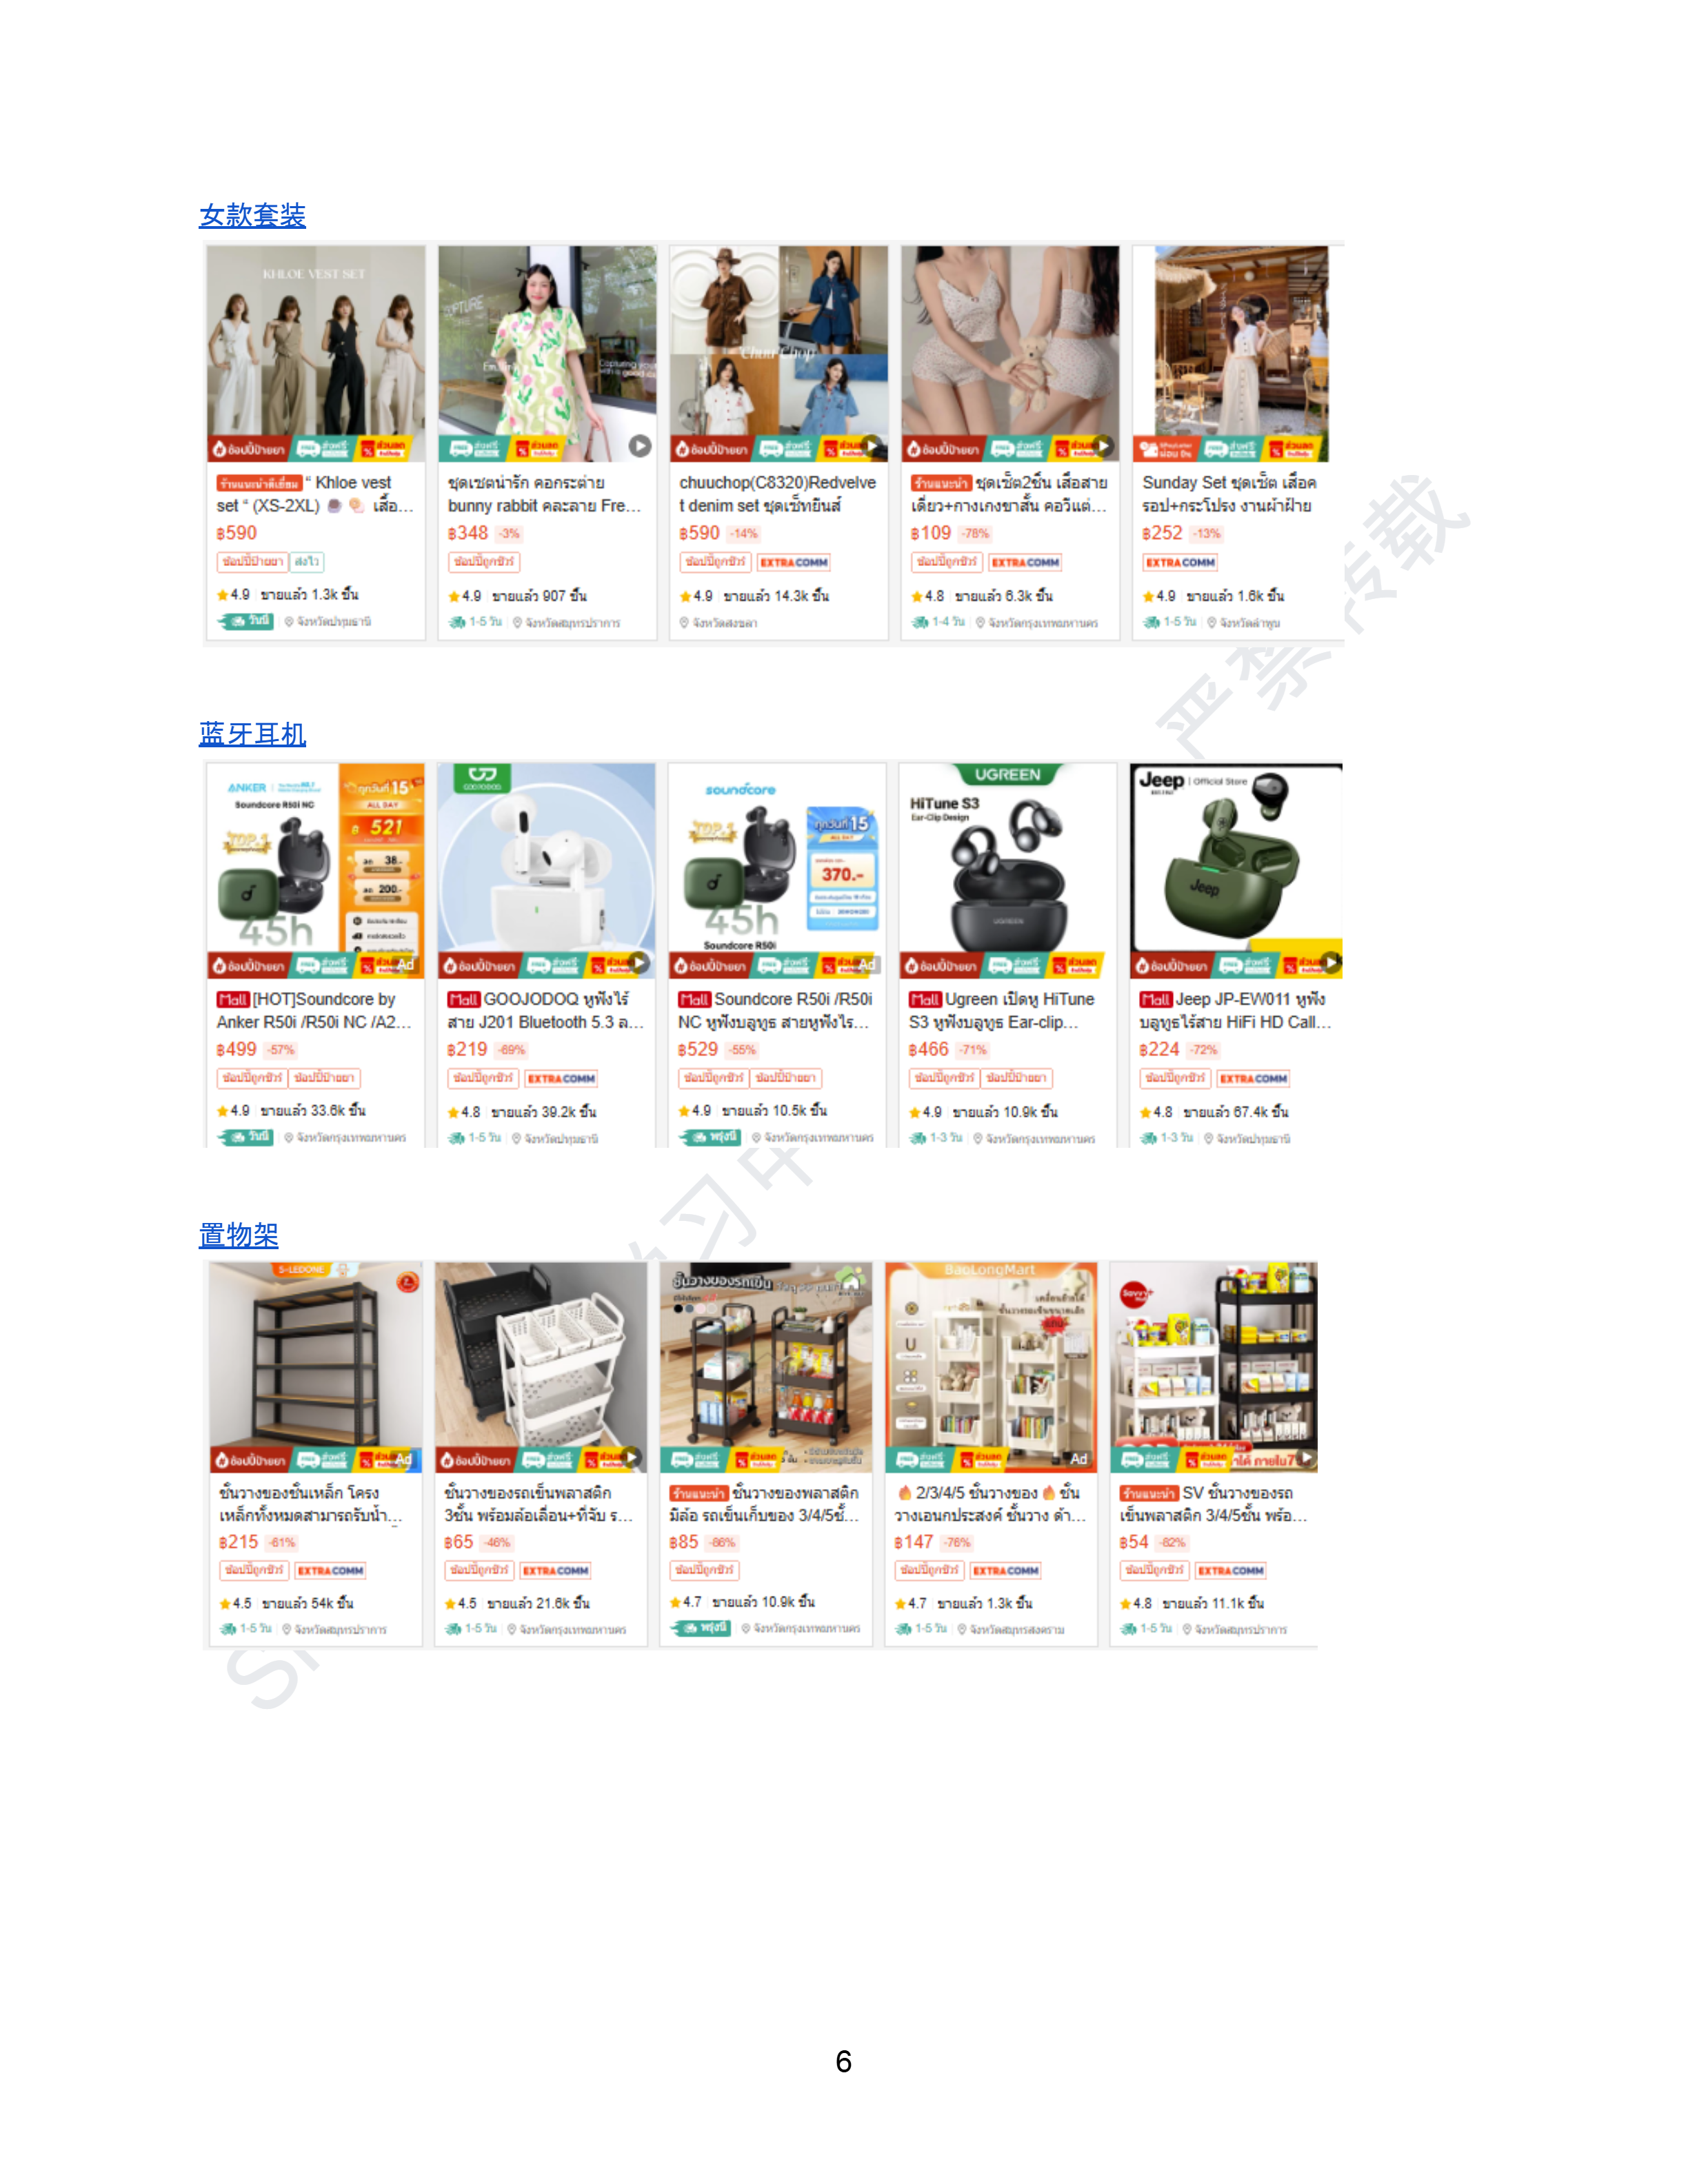This screenshot has width=1688, height=2184.
Task: Click the Khloe vest set product image
Action: coord(316,354)
